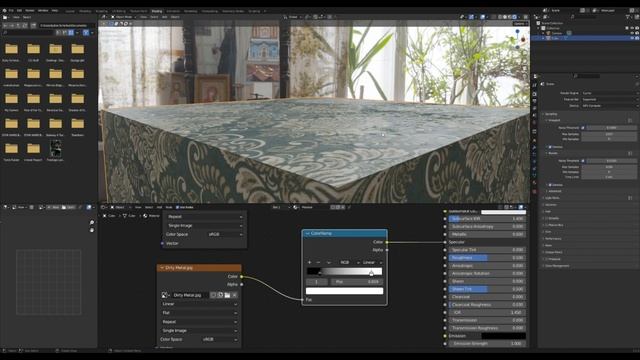The width and height of the screenshot is (640, 360).
Task: Open the Node menu in node editor header
Action: [x=169, y=207]
